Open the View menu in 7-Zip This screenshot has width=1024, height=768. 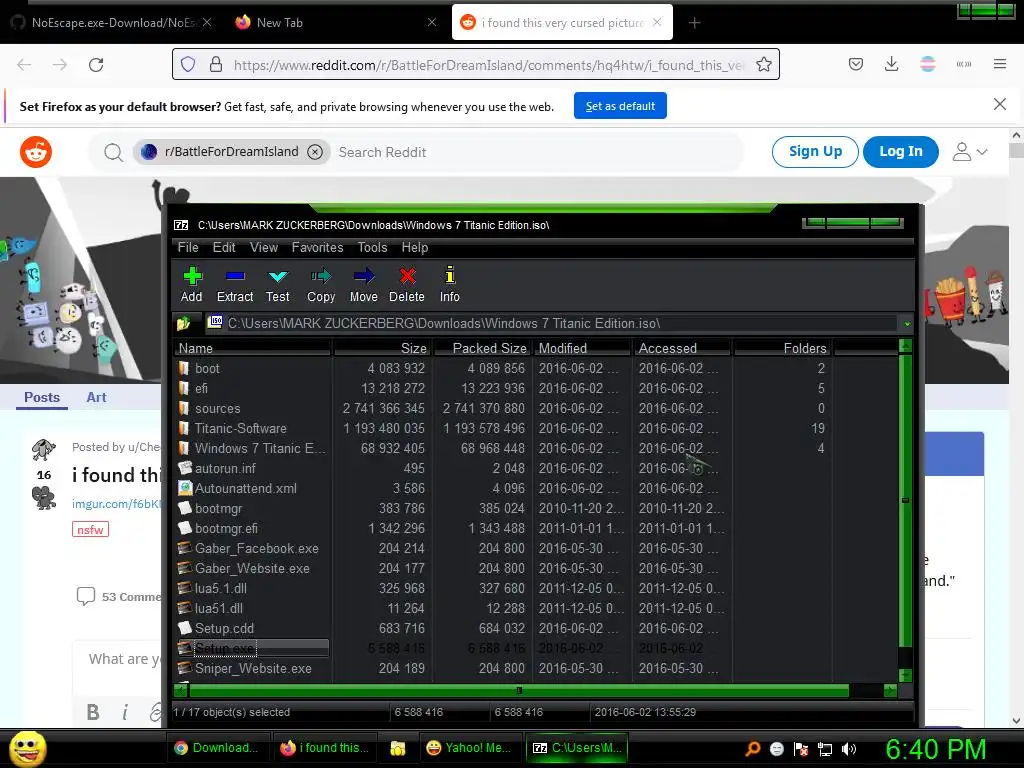pos(264,248)
